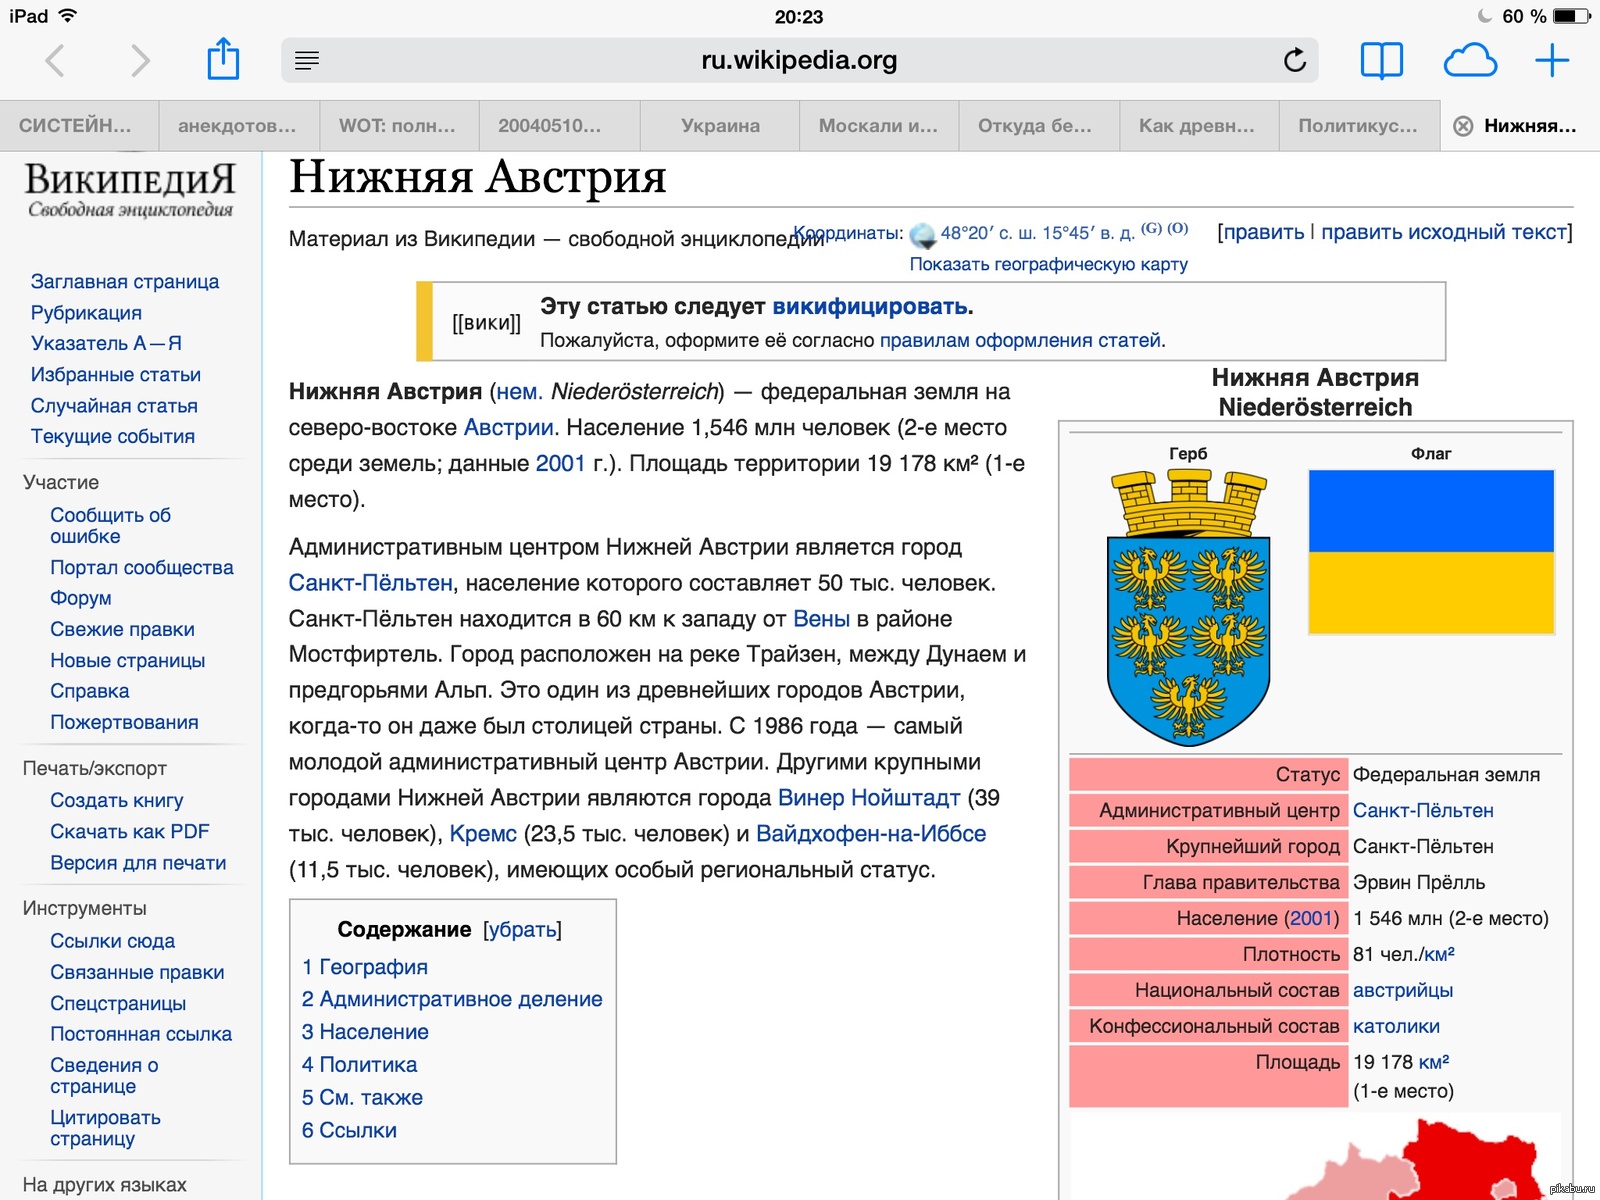The height and width of the screenshot is (1200, 1600).
Task: Switch to the Москали и… tab
Action: click(x=878, y=126)
